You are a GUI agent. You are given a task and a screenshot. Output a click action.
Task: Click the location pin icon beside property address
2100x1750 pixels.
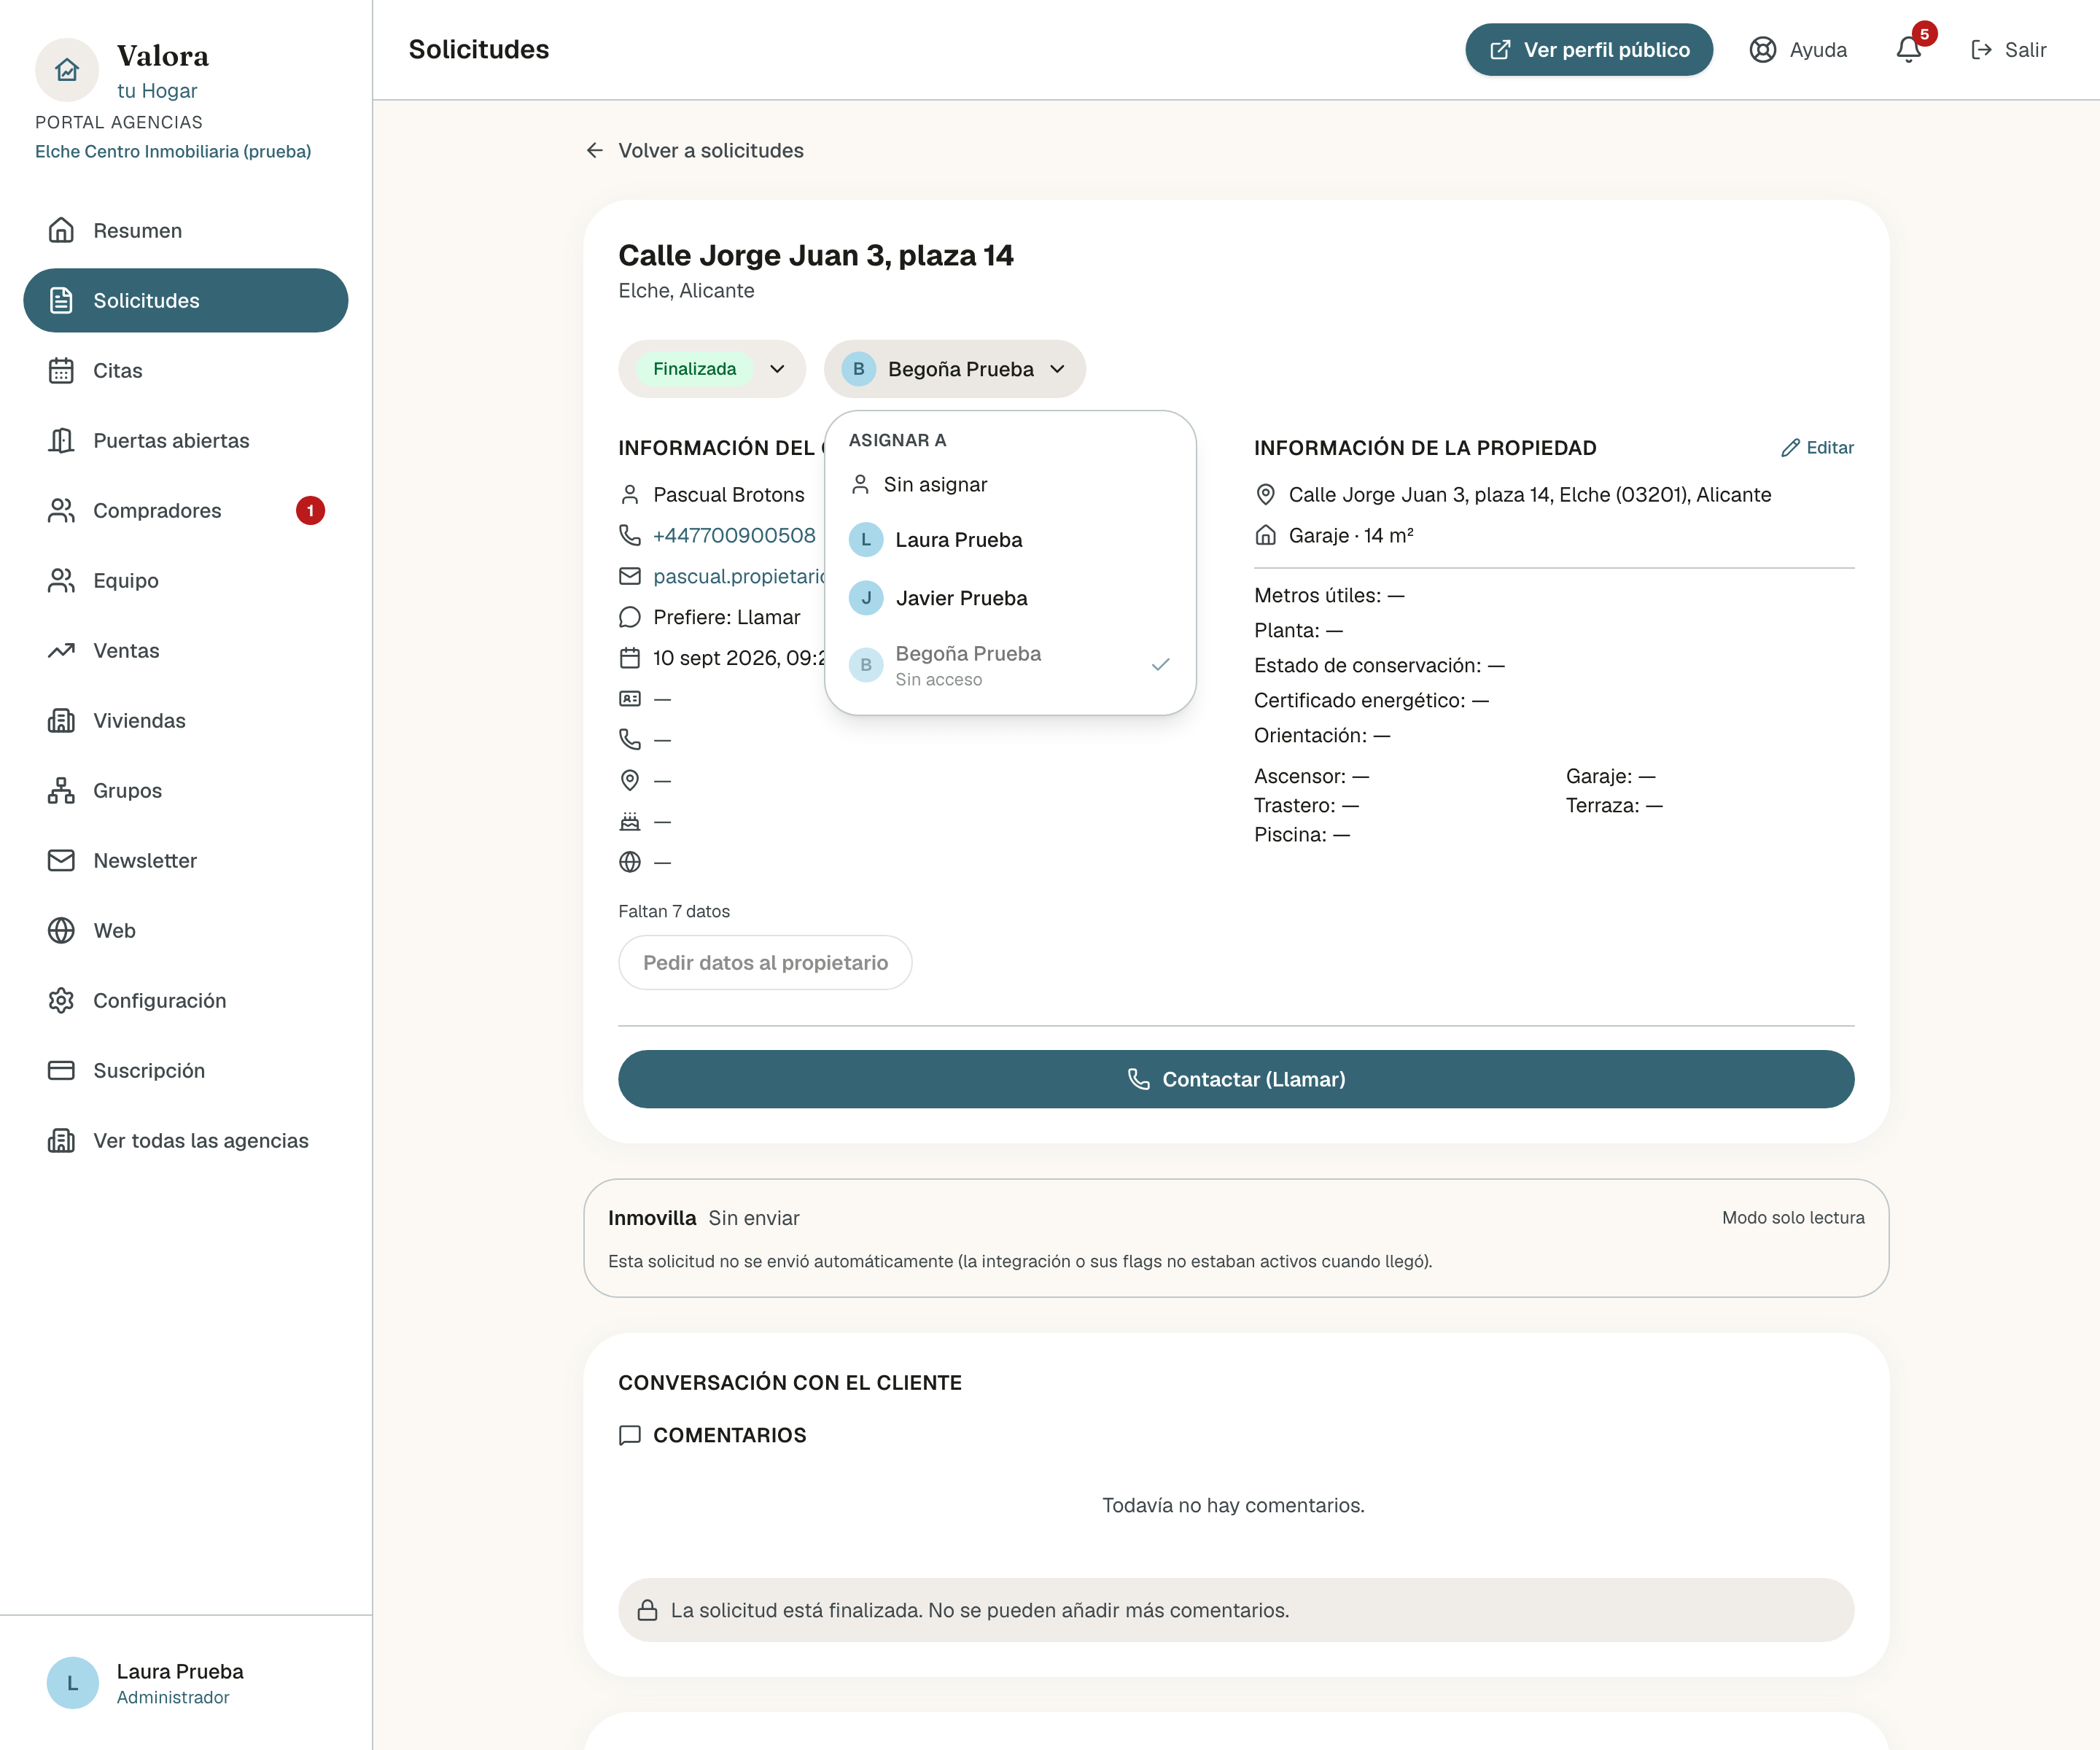[x=1265, y=495]
